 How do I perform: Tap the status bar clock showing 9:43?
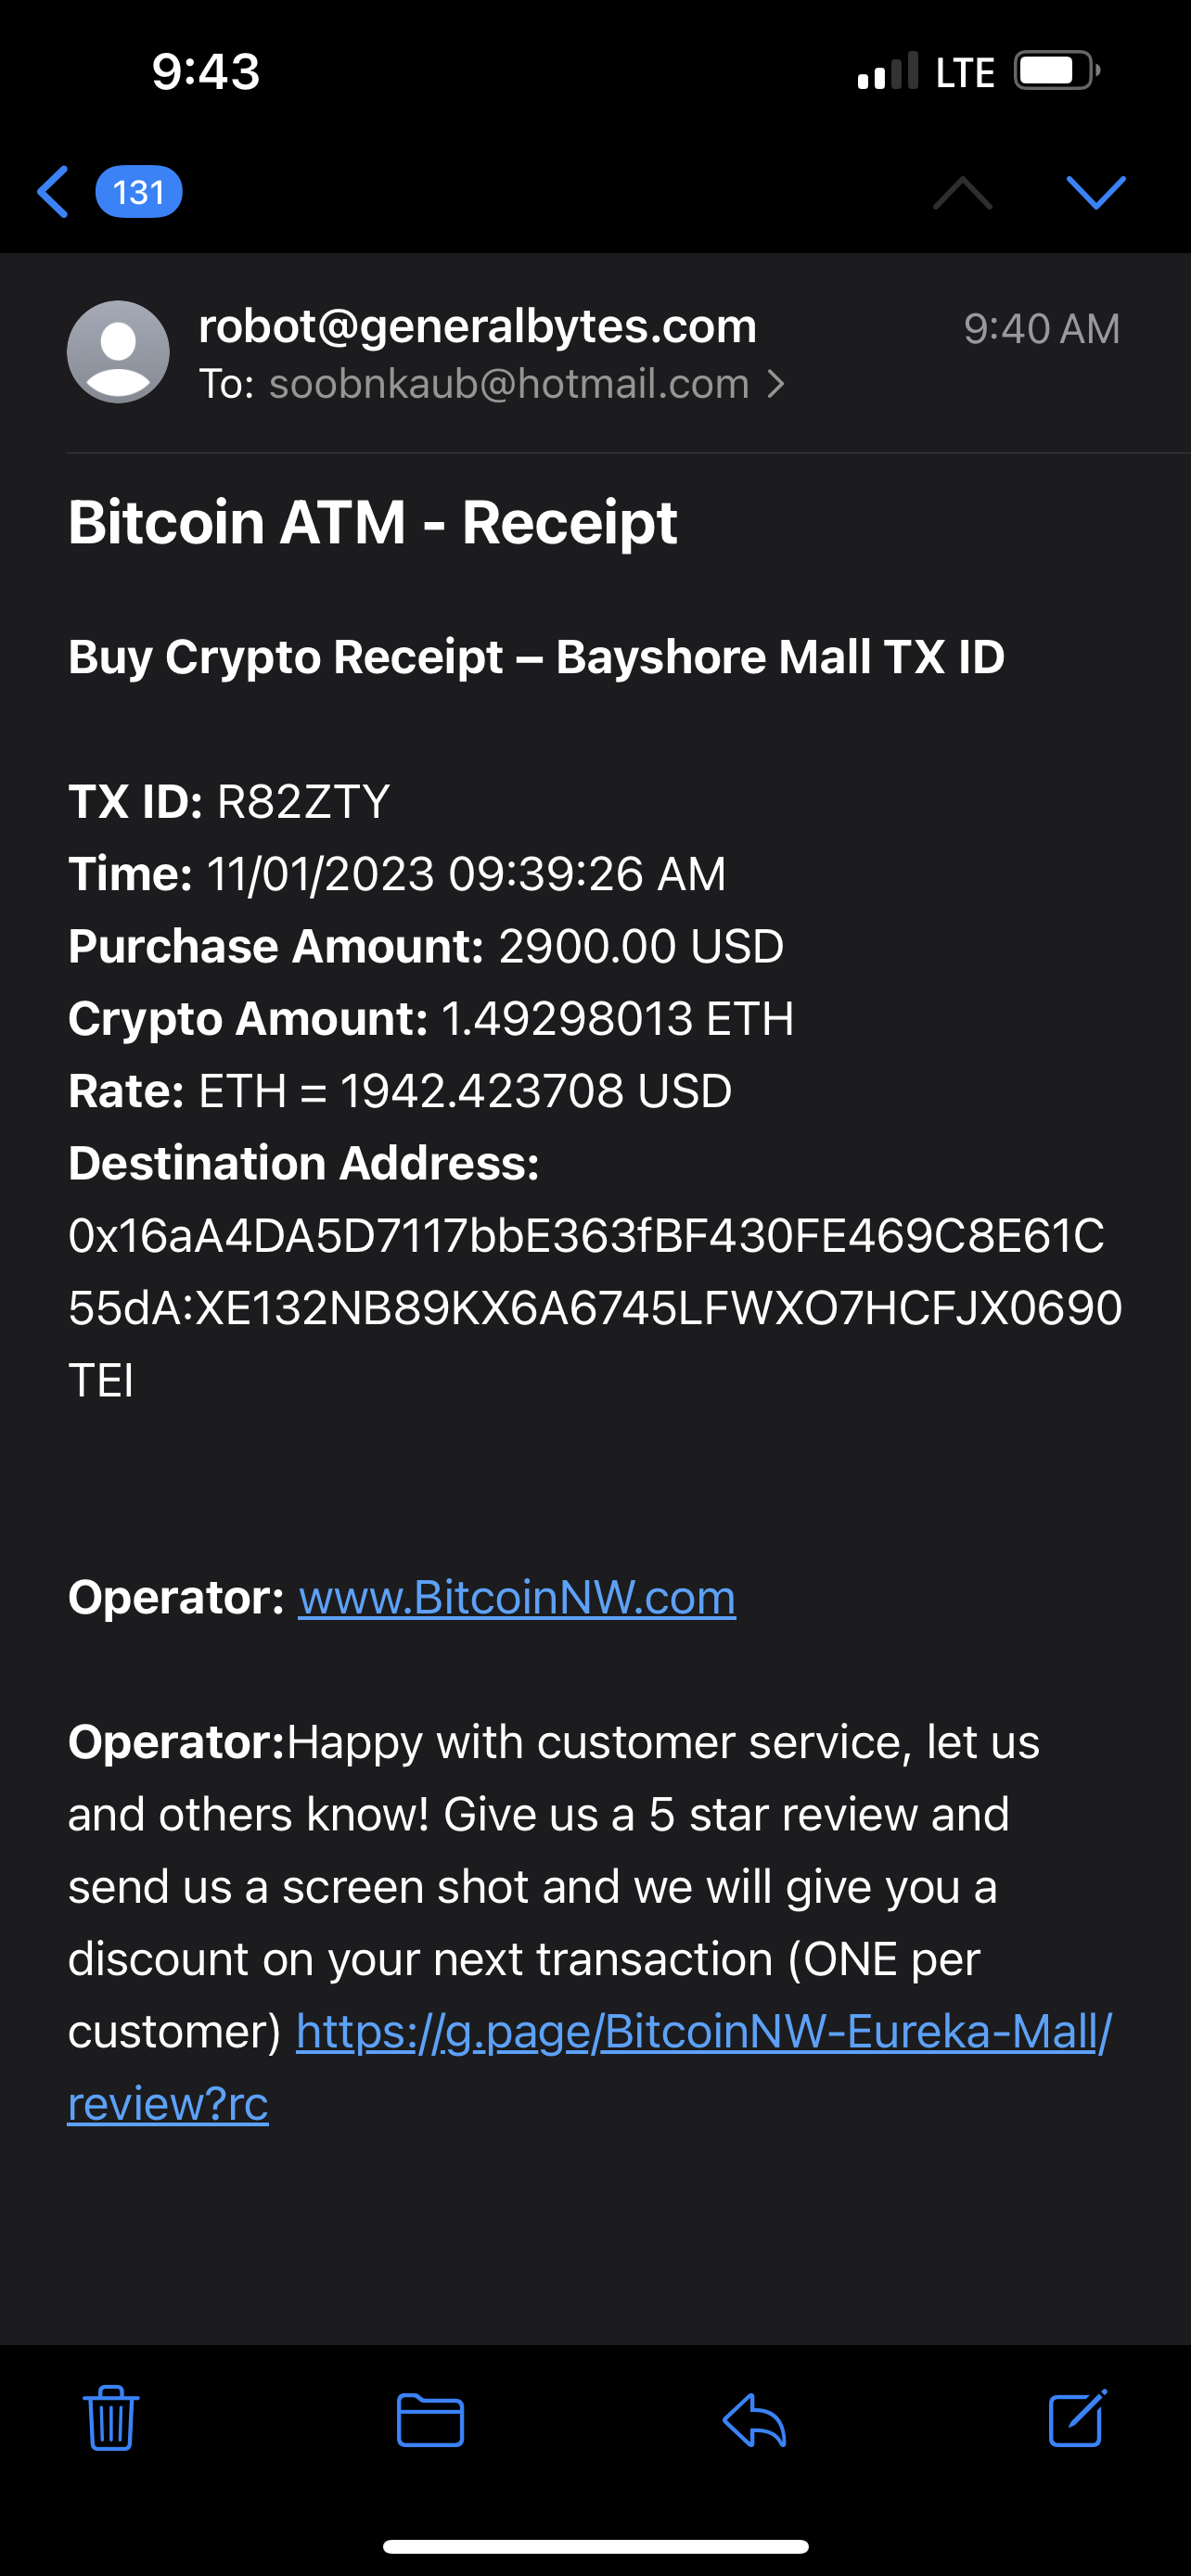click(206, 72)
